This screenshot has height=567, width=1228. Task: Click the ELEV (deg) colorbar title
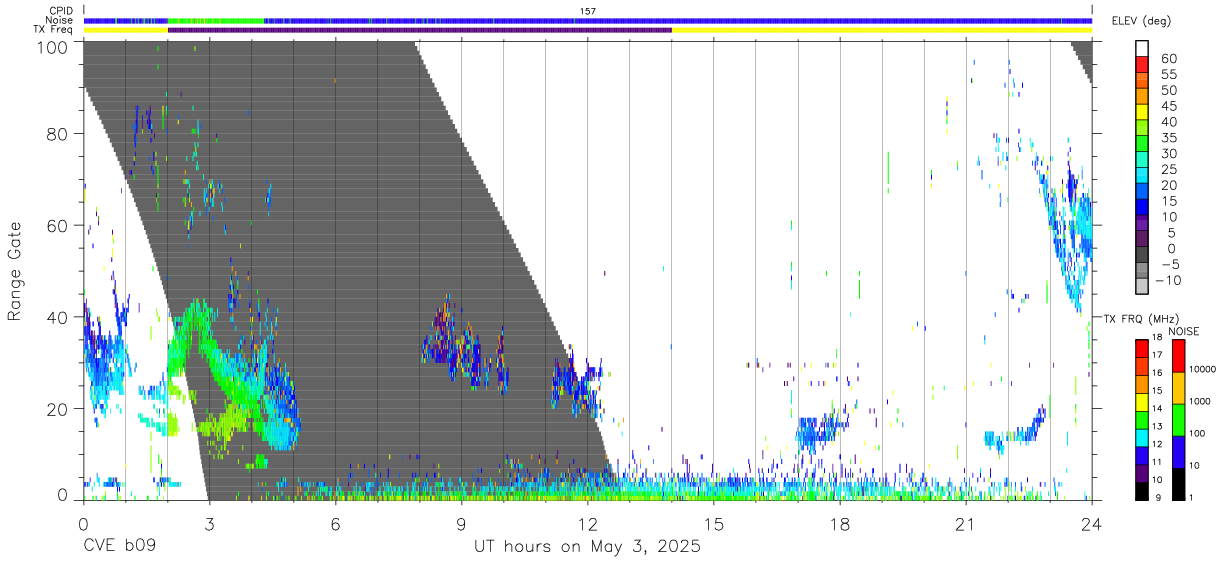(x=1141, y=21)
